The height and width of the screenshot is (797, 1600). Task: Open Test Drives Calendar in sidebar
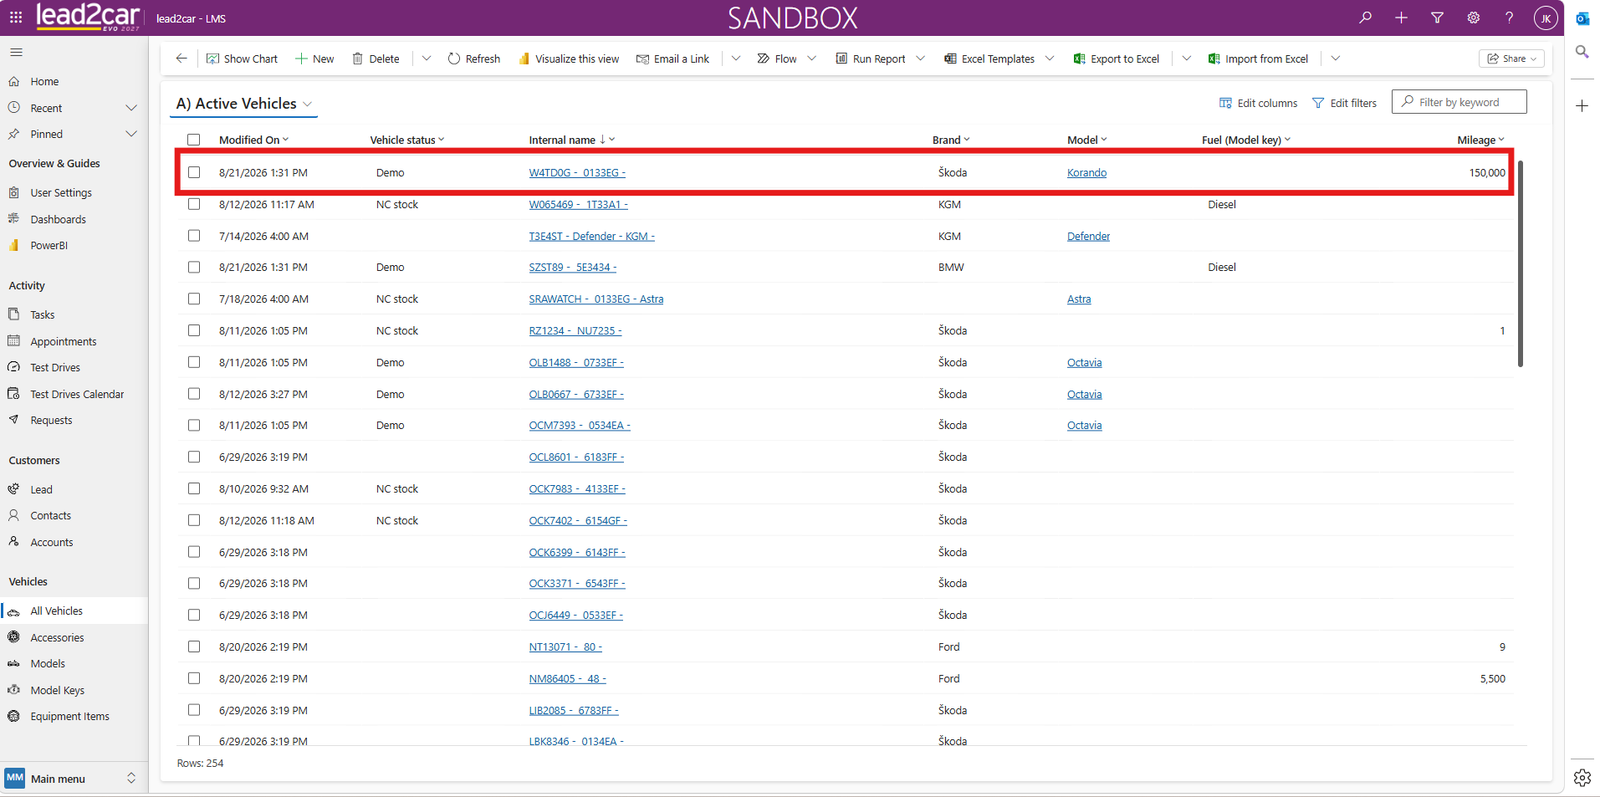77,394
